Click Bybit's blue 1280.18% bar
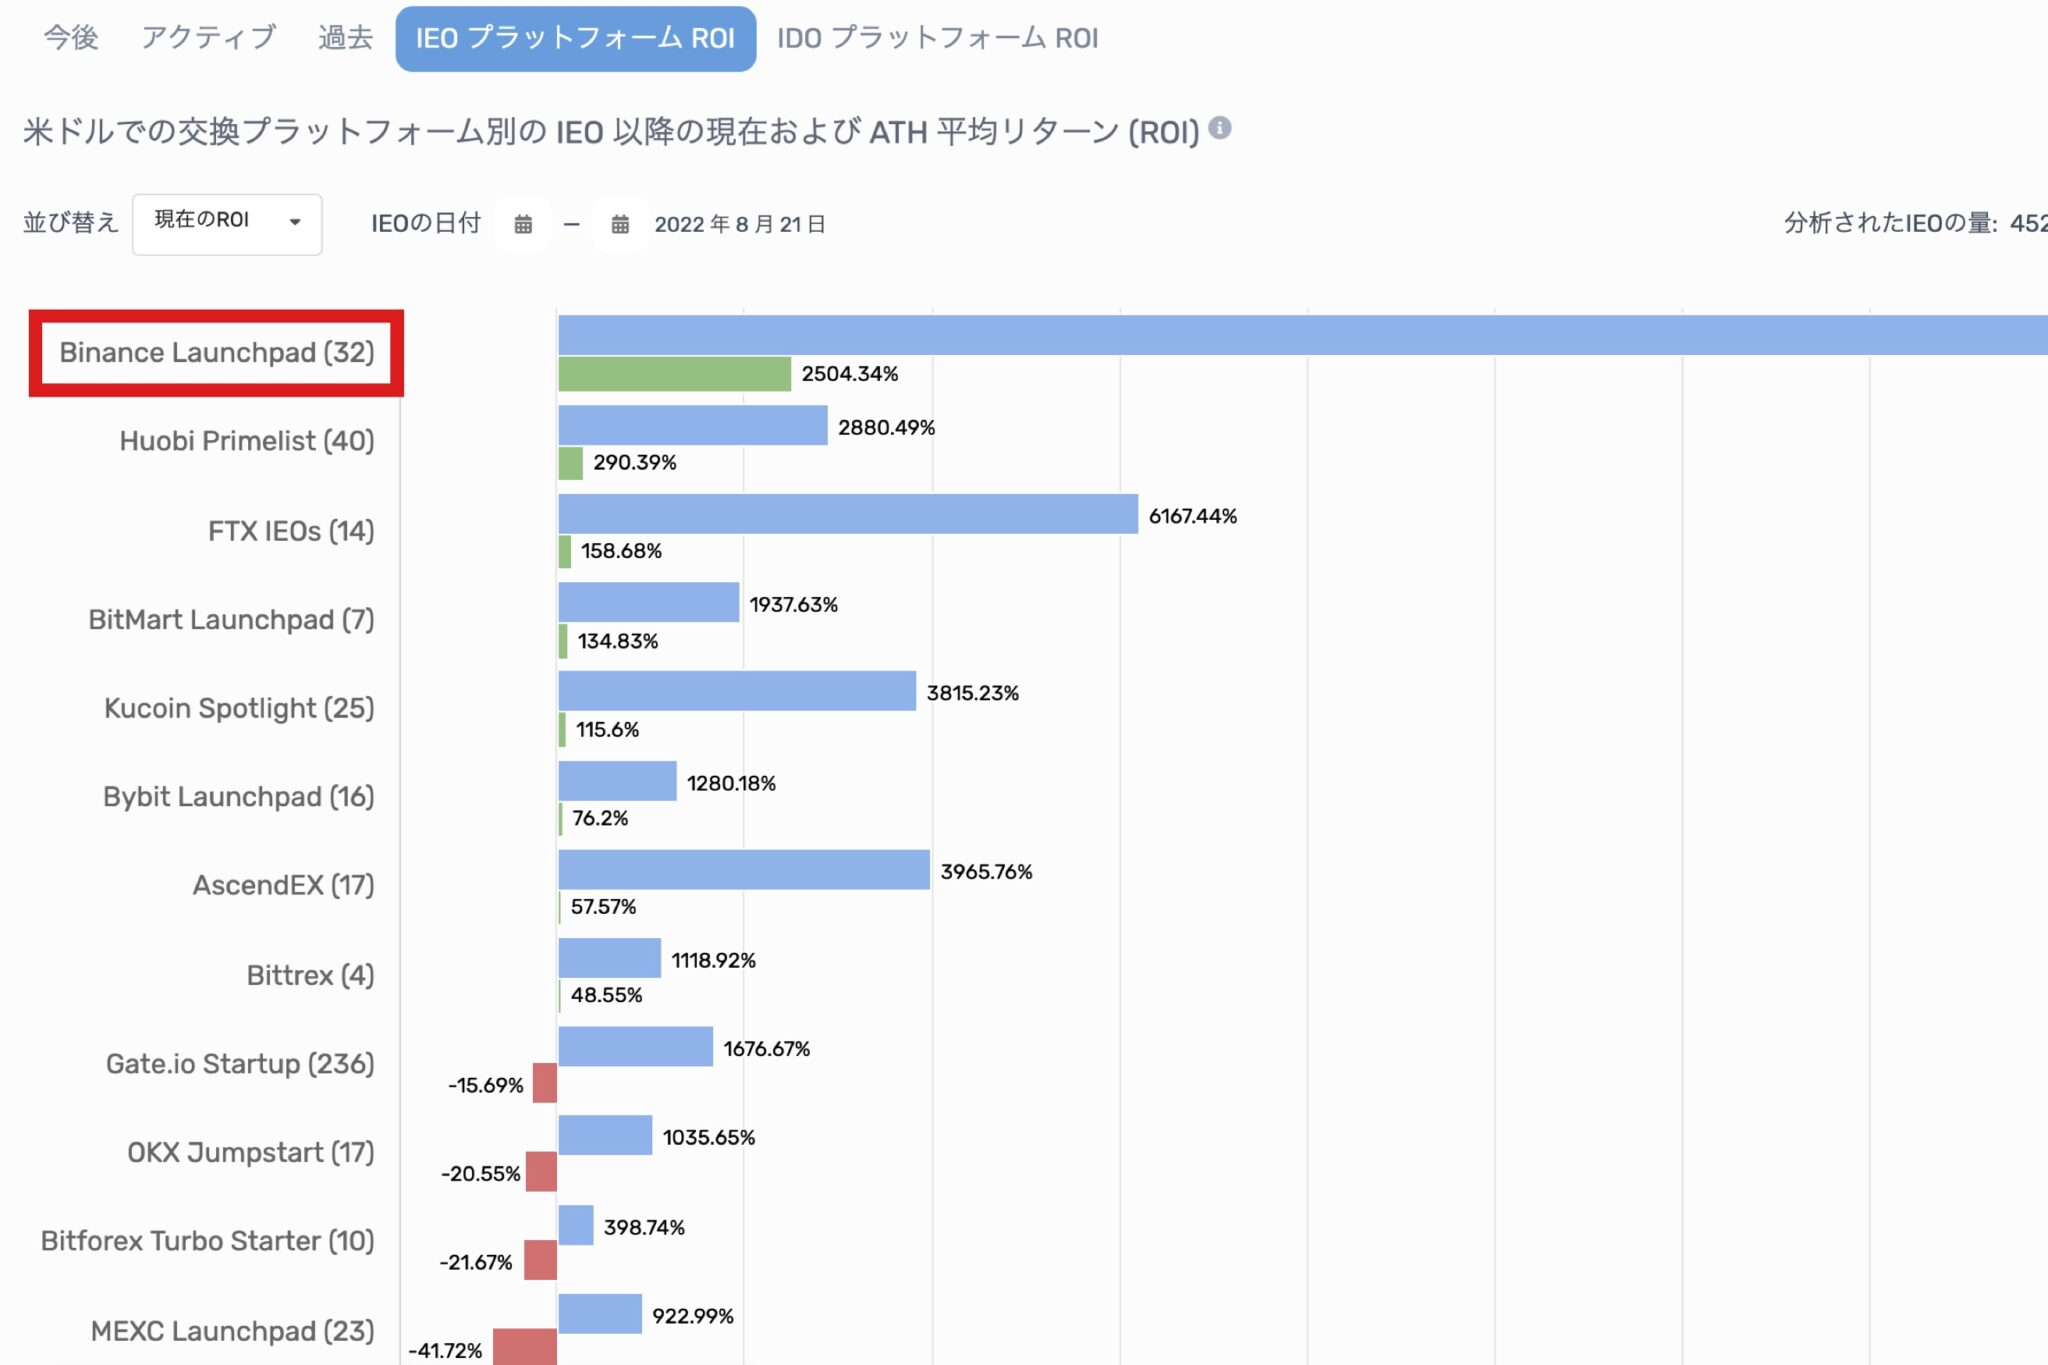The height and width of the screenshot is (1365, 2048). coord(617,781)
